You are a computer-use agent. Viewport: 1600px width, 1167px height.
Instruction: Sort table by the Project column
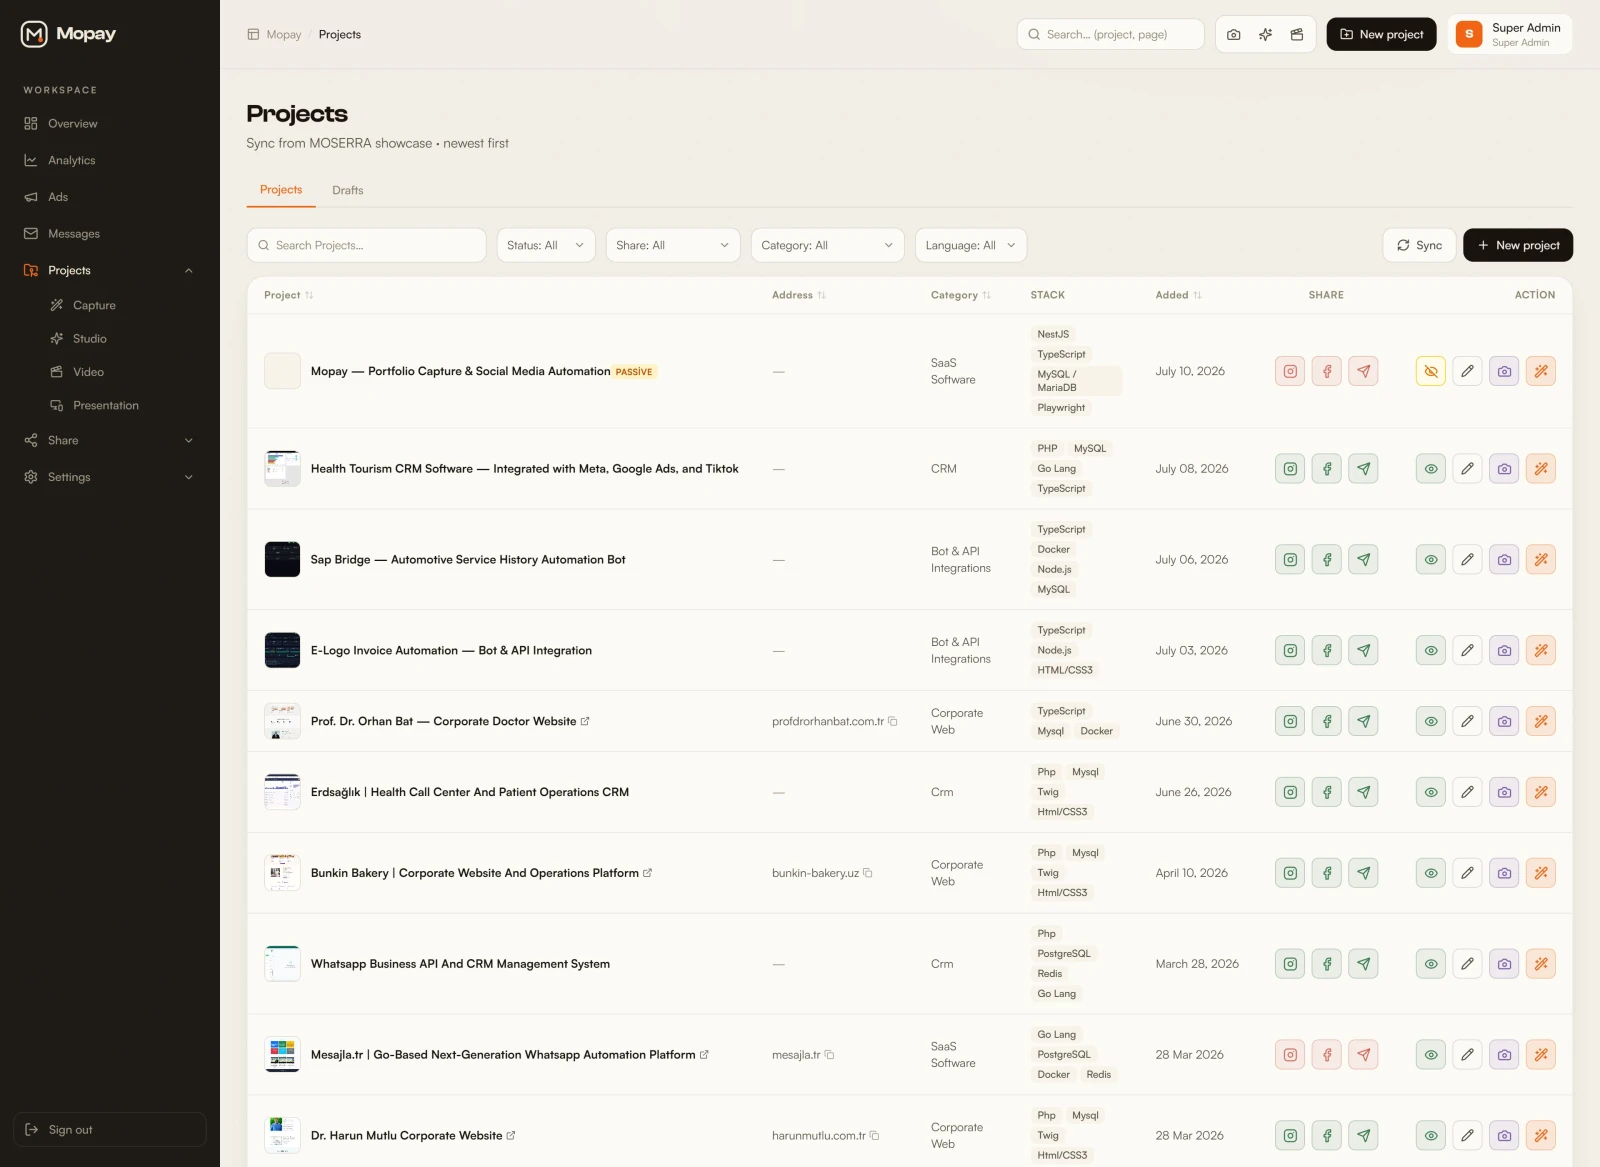pos(288,295)
